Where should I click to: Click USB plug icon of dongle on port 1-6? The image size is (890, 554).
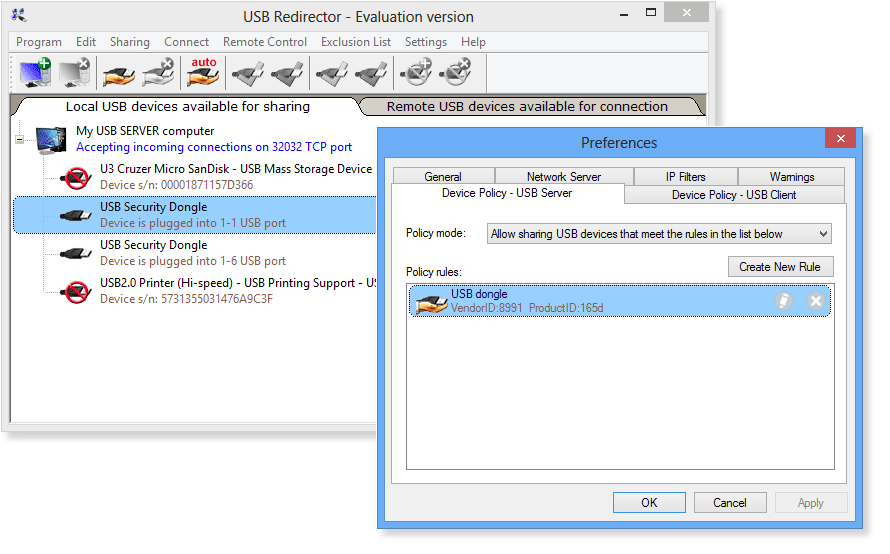(75, 254)
